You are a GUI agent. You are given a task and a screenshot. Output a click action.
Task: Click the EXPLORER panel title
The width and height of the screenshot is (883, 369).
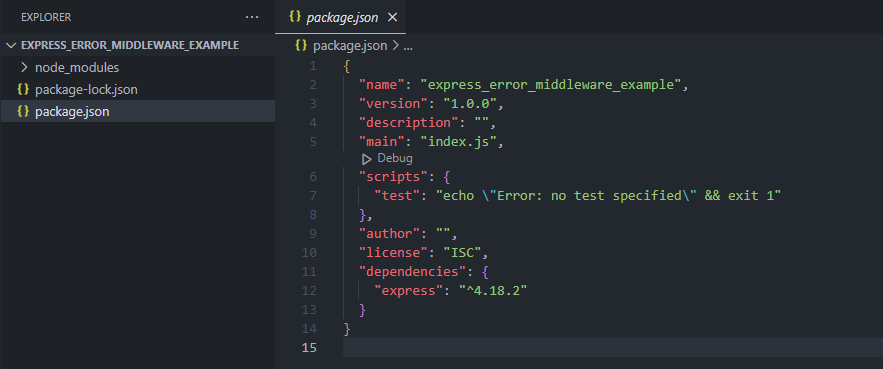(x=46, y=17)
